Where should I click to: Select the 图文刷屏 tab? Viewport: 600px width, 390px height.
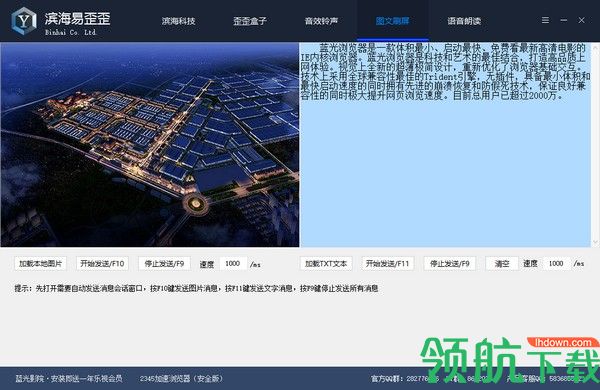pyautogui.click(x=393, y=21)
